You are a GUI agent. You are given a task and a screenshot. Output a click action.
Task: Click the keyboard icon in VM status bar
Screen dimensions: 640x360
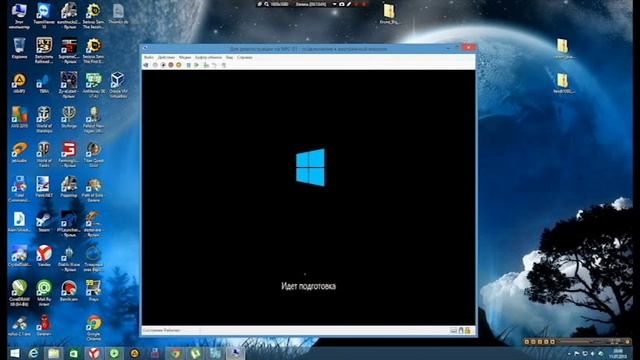[453, 330]
